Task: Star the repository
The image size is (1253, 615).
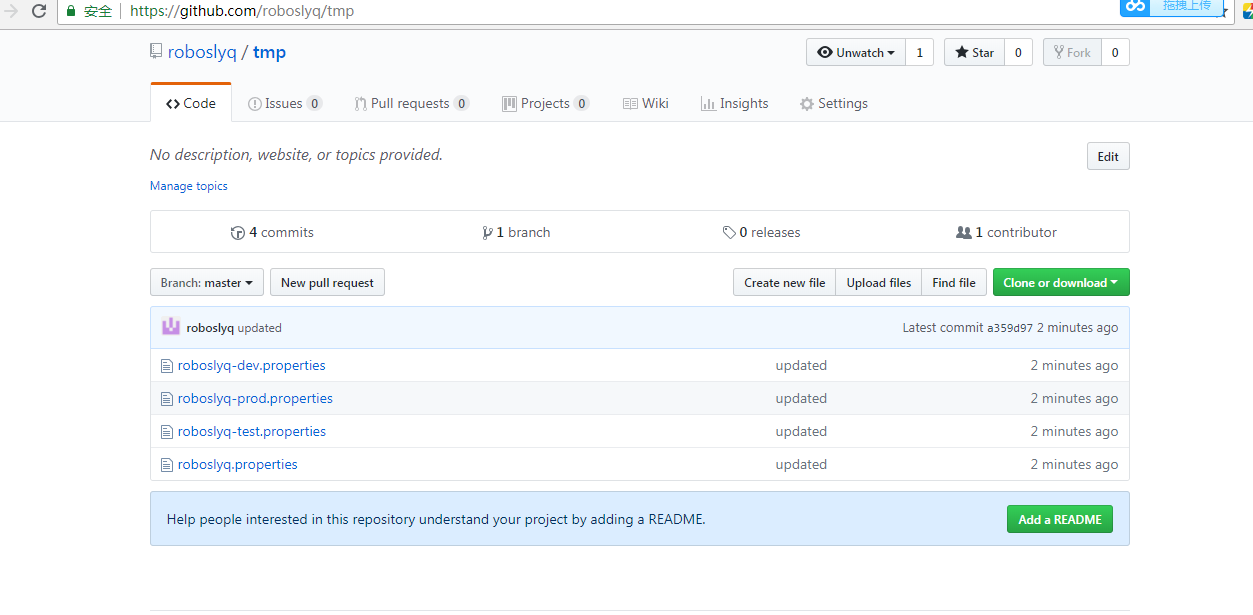Action: 974,53
